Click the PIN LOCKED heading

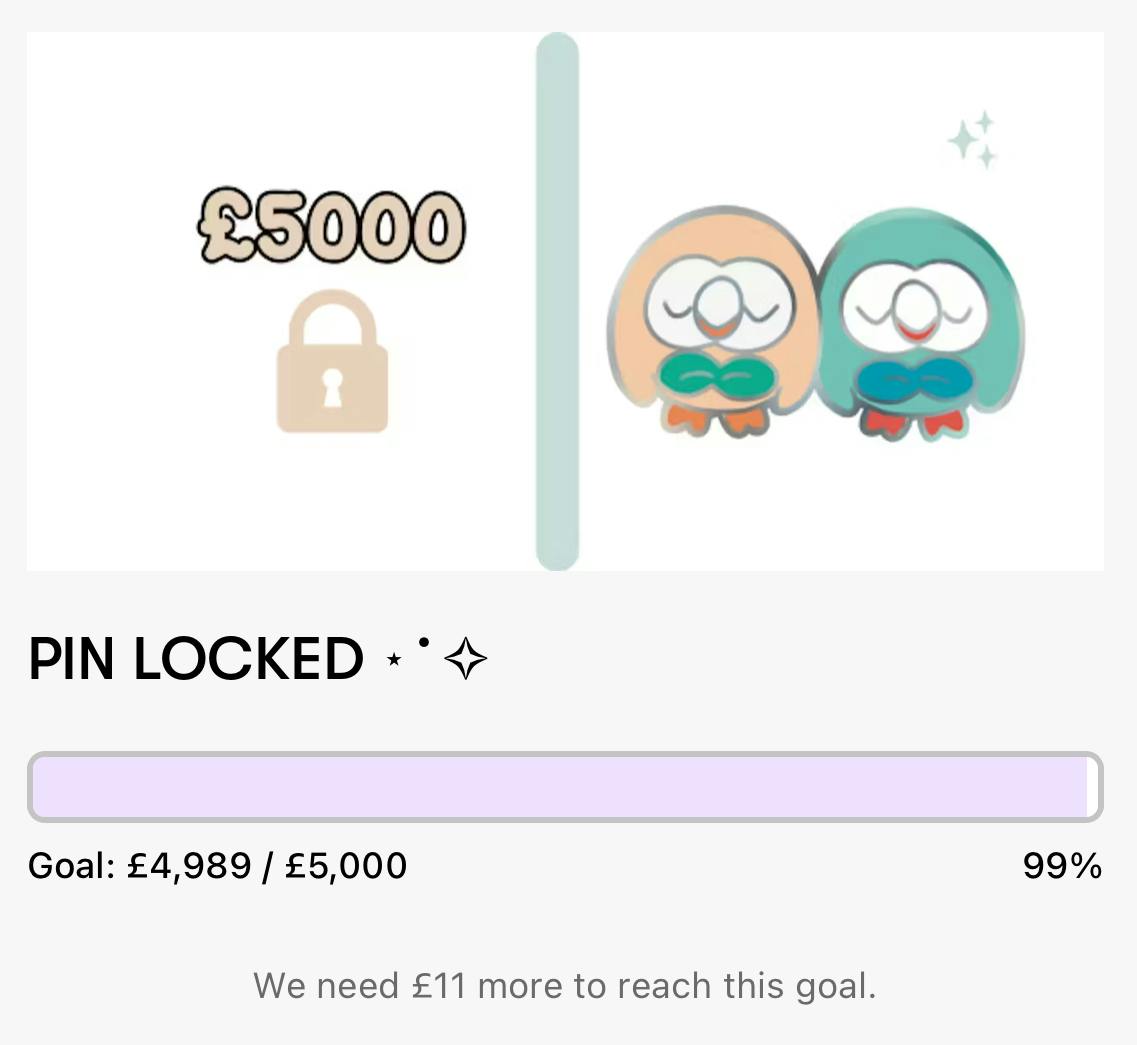point(196,660)
